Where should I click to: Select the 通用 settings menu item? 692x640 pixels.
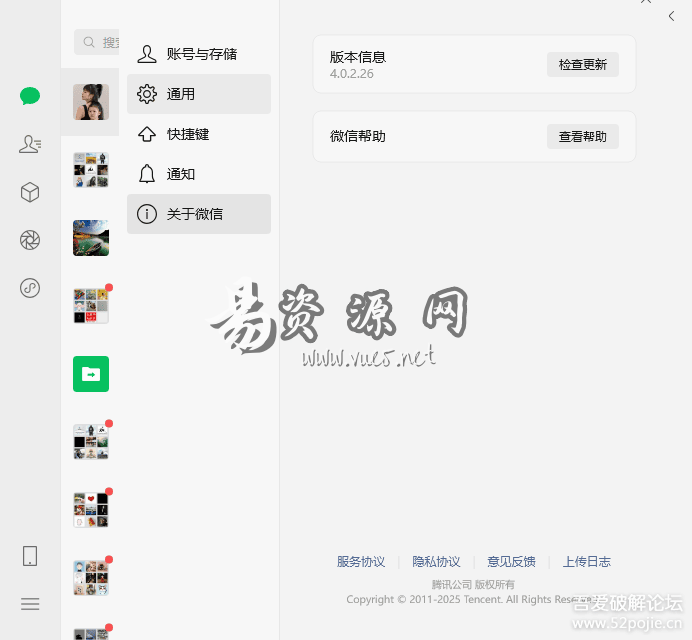pyautogui.click(x=199, y=94)
